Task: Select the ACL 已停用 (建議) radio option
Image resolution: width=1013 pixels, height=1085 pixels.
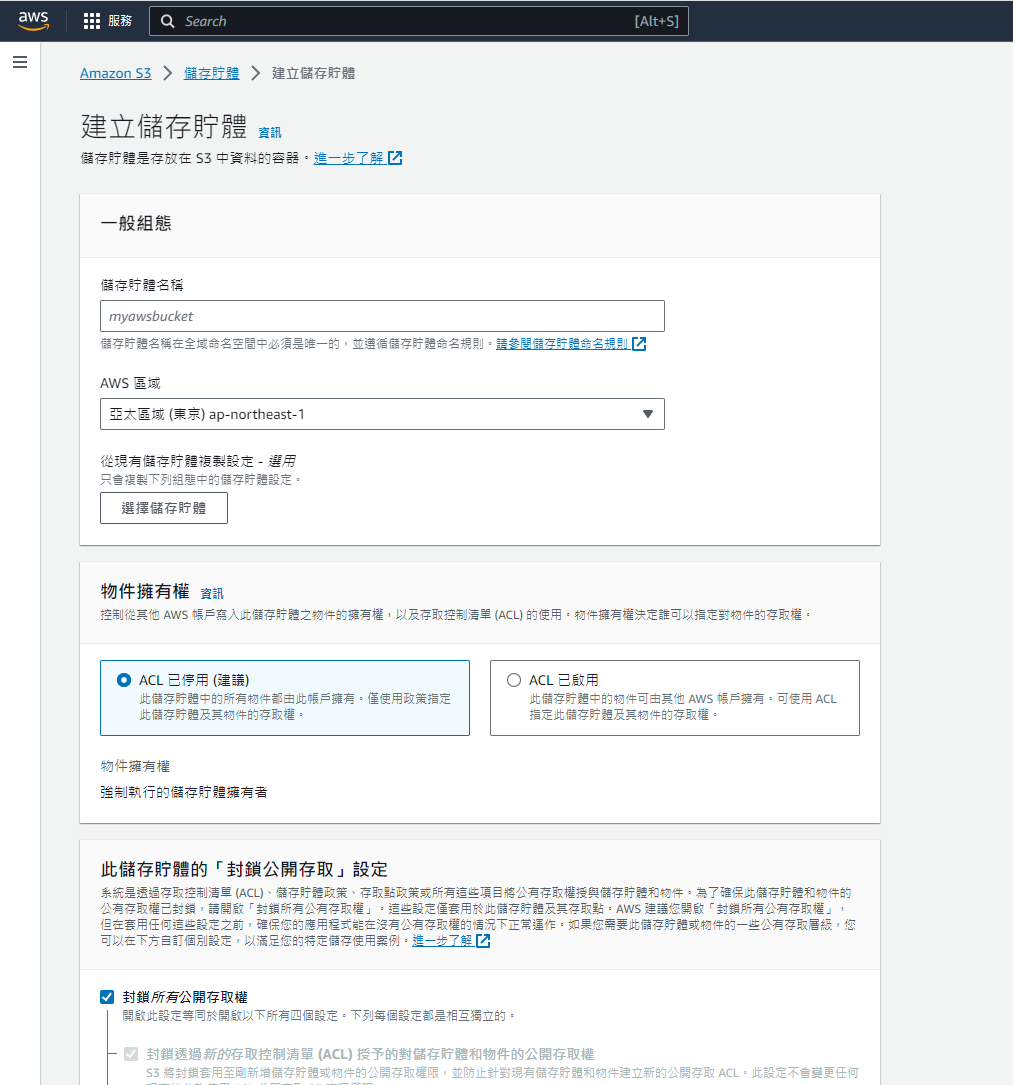Action: [x=124, y=680]
